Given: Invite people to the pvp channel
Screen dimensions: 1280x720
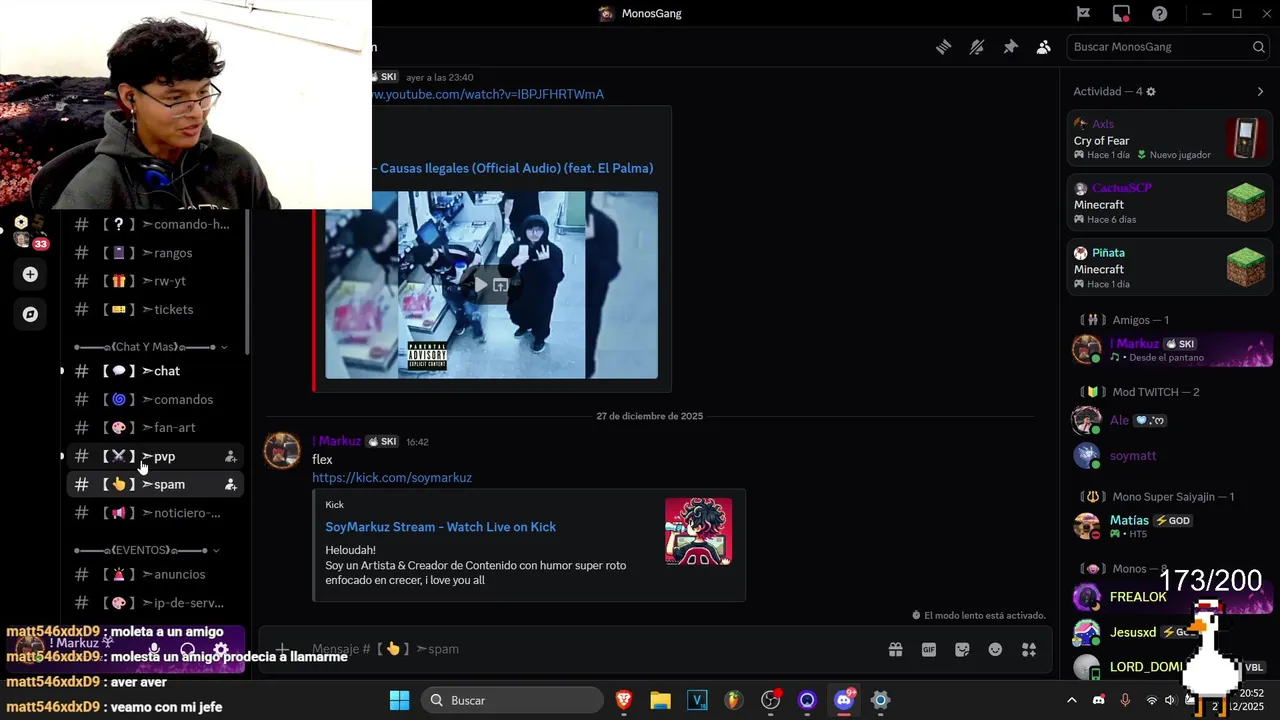Looking at the screenshot, I should tap(231, 456).
